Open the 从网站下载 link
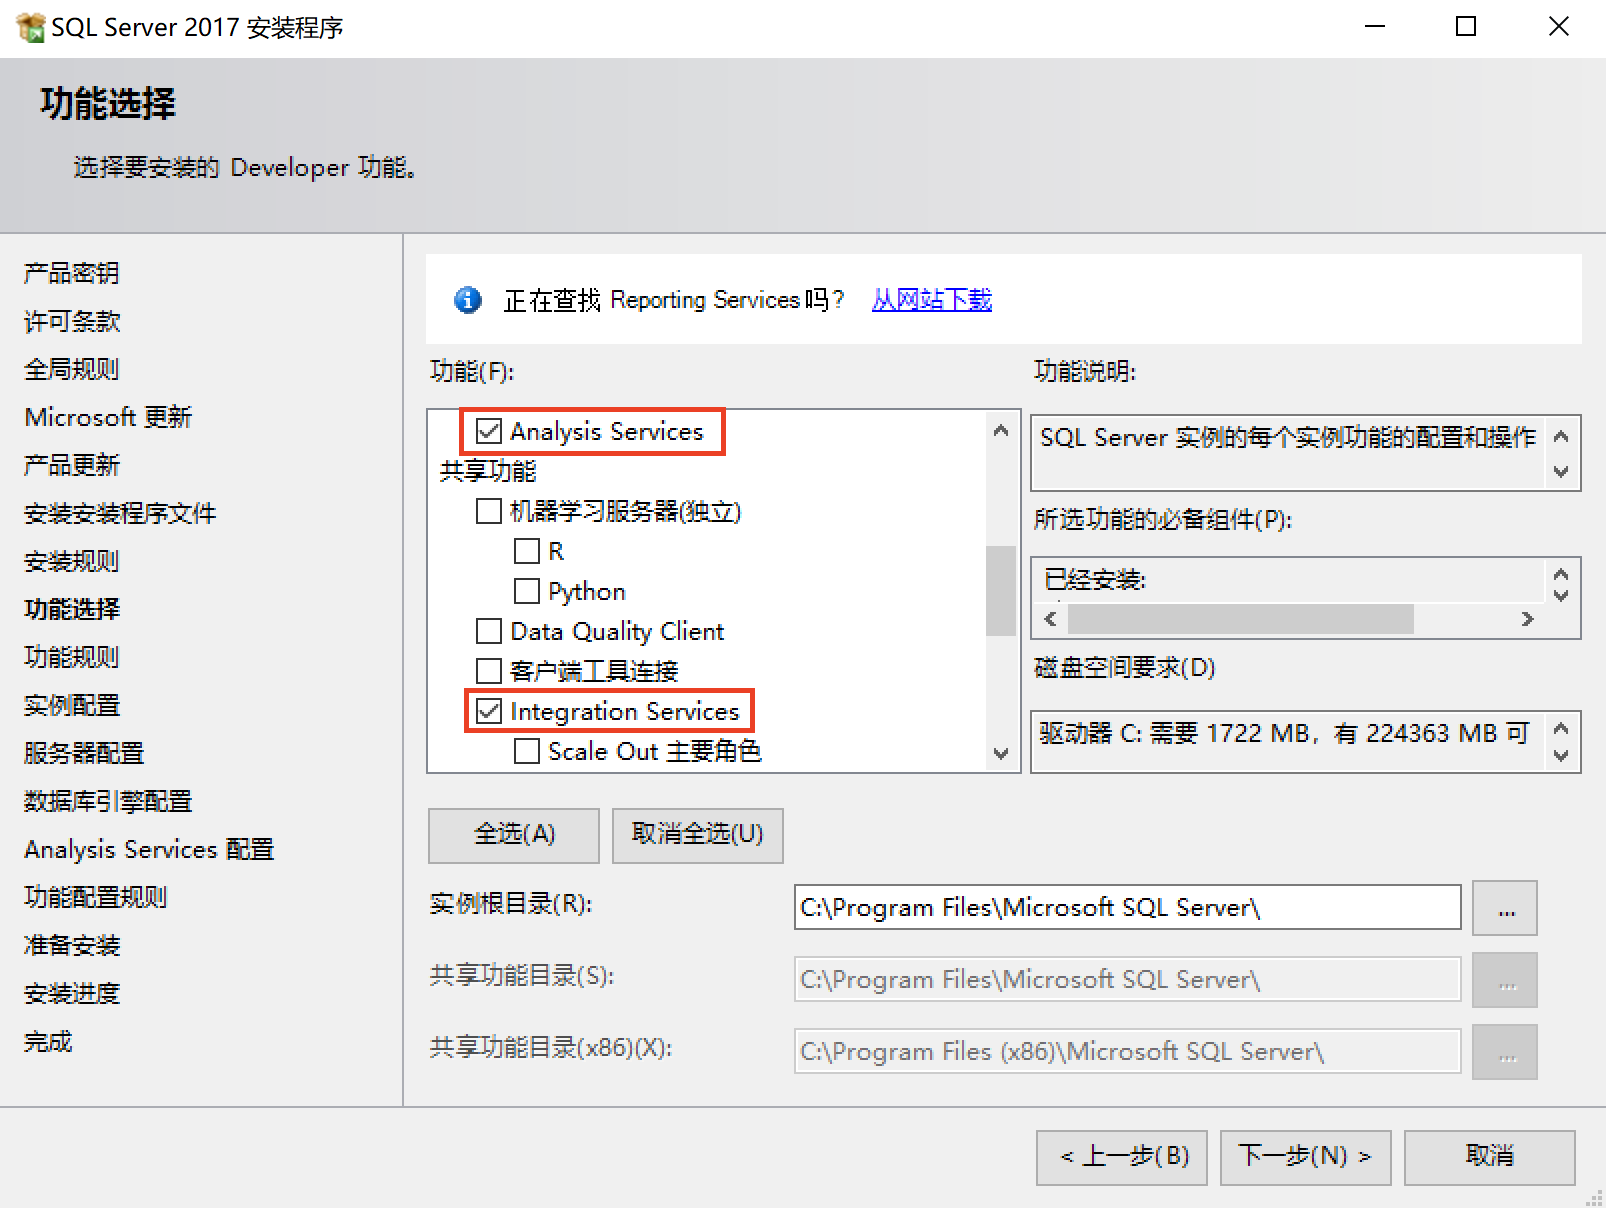Viewport: 1606px width, 1208px height. [930, 300]
